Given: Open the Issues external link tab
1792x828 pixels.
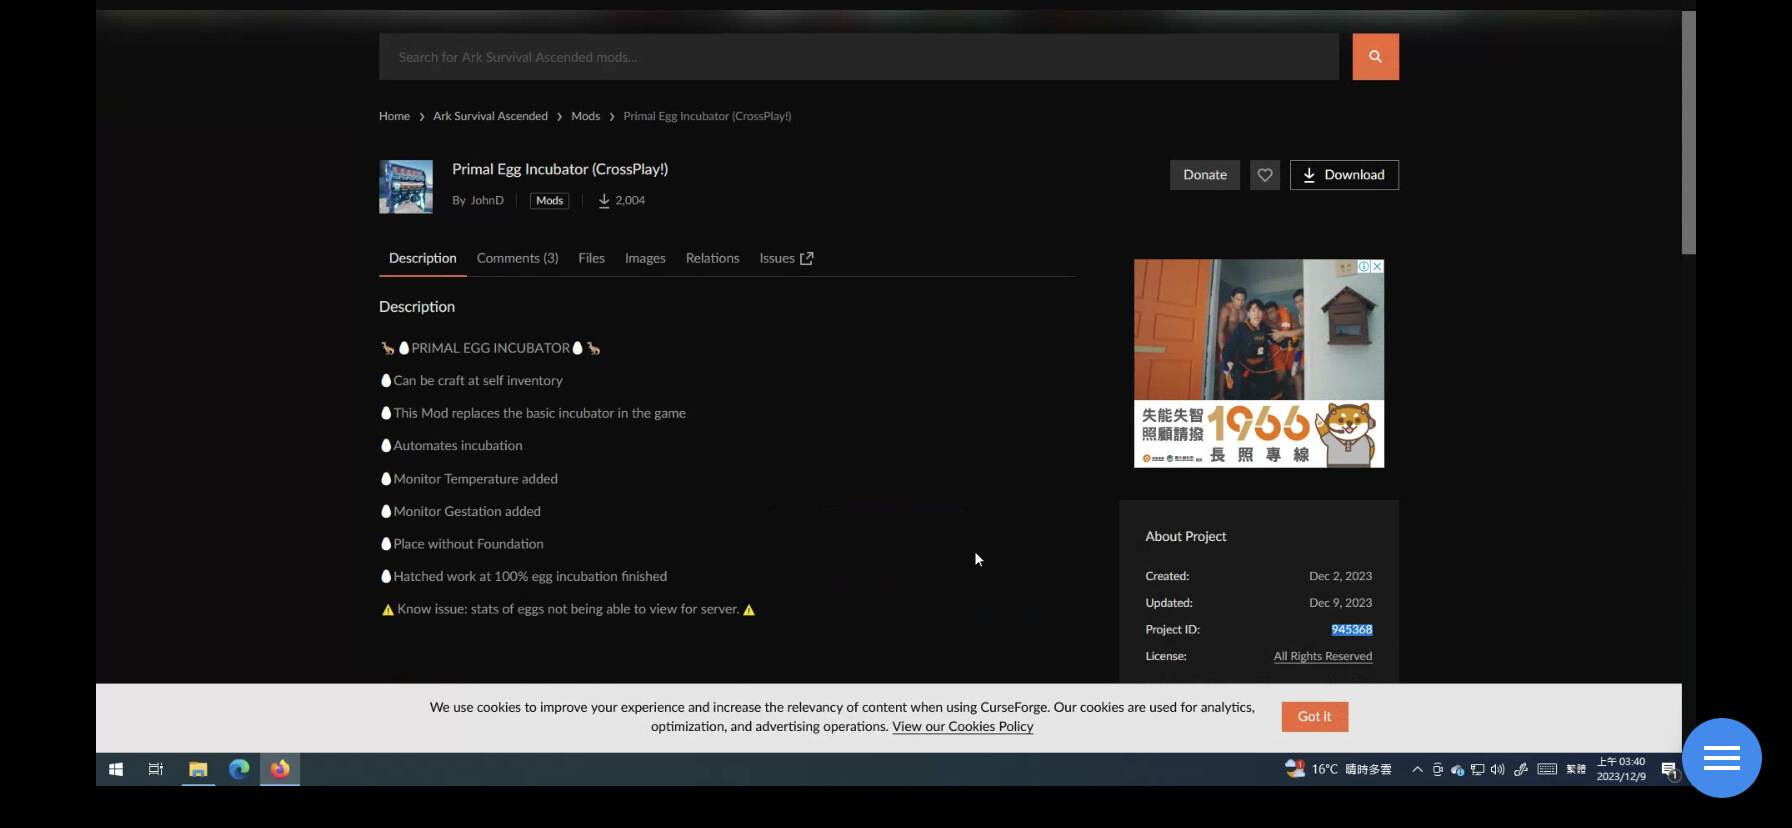Looking at the screenshot, I should [x=786, y=258].
